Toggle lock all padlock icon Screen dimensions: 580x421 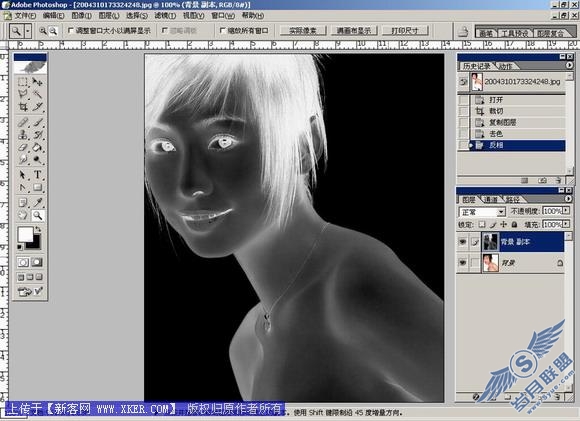click(514, 225)
